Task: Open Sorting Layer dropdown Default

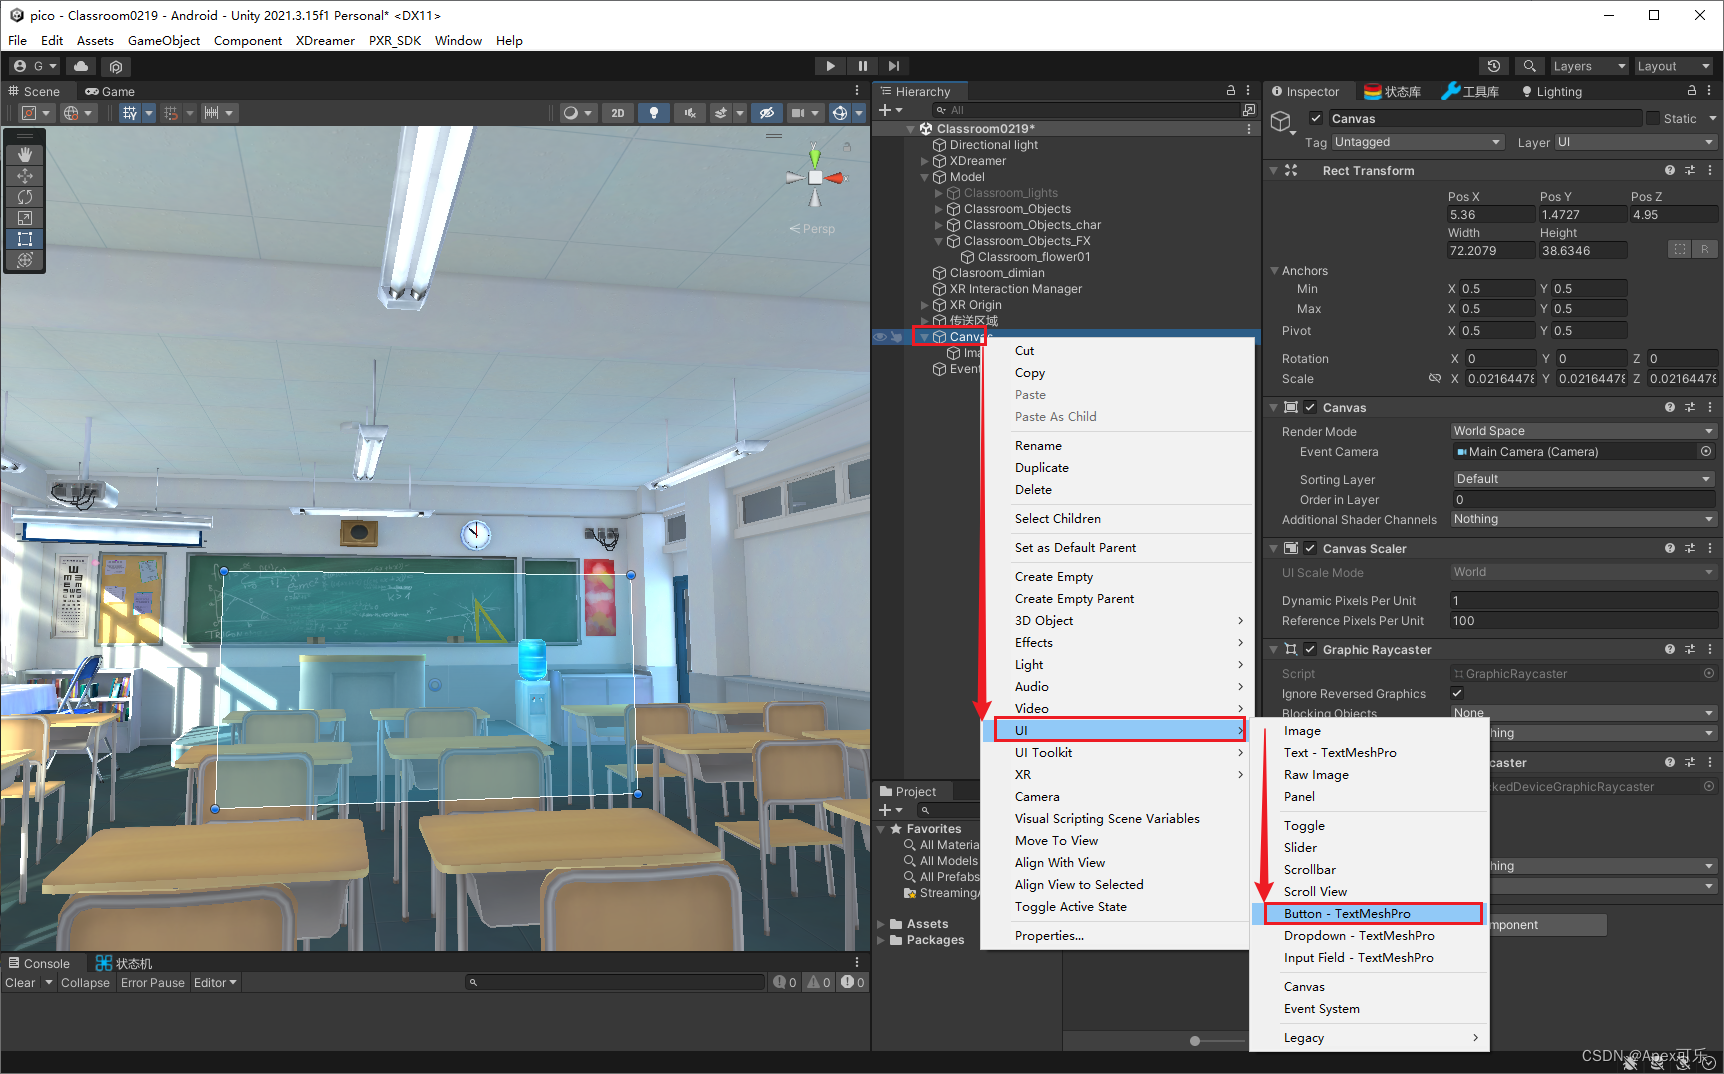Action: (x=1584, y=480)
